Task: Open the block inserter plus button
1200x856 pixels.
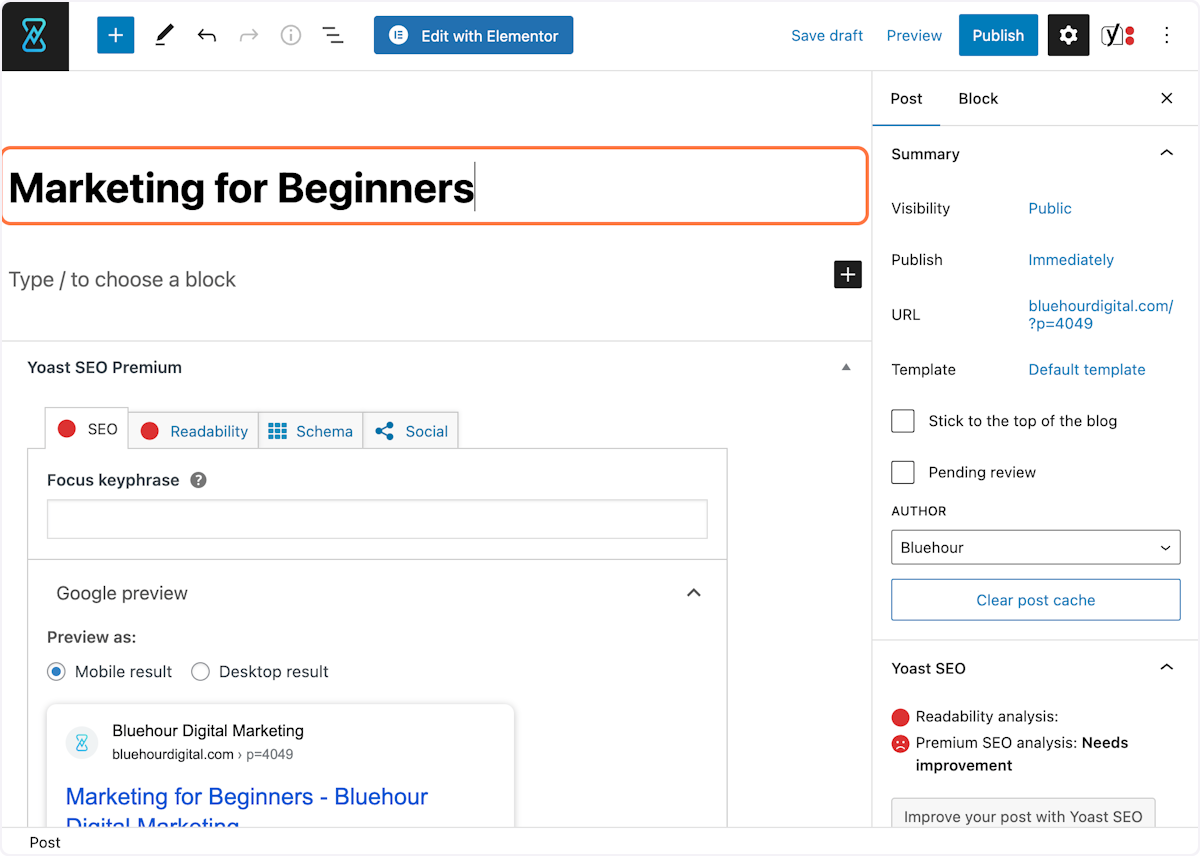Action: coord(115,35)
